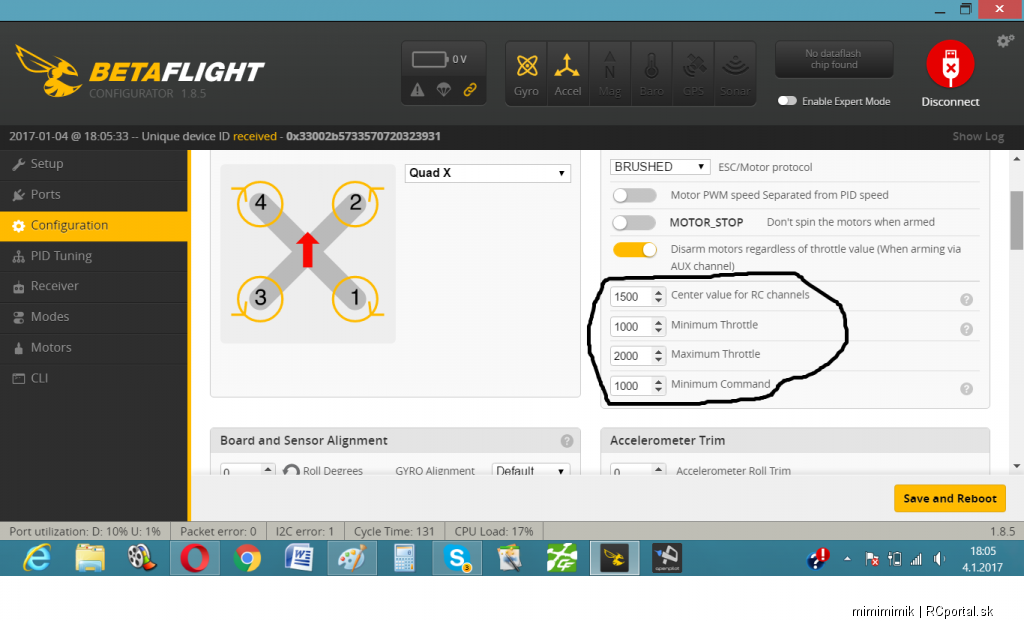Click the vertical scrollbar thumb
The height and width of the screenshot is (621, 1024).
click(x=1017, y=220)
